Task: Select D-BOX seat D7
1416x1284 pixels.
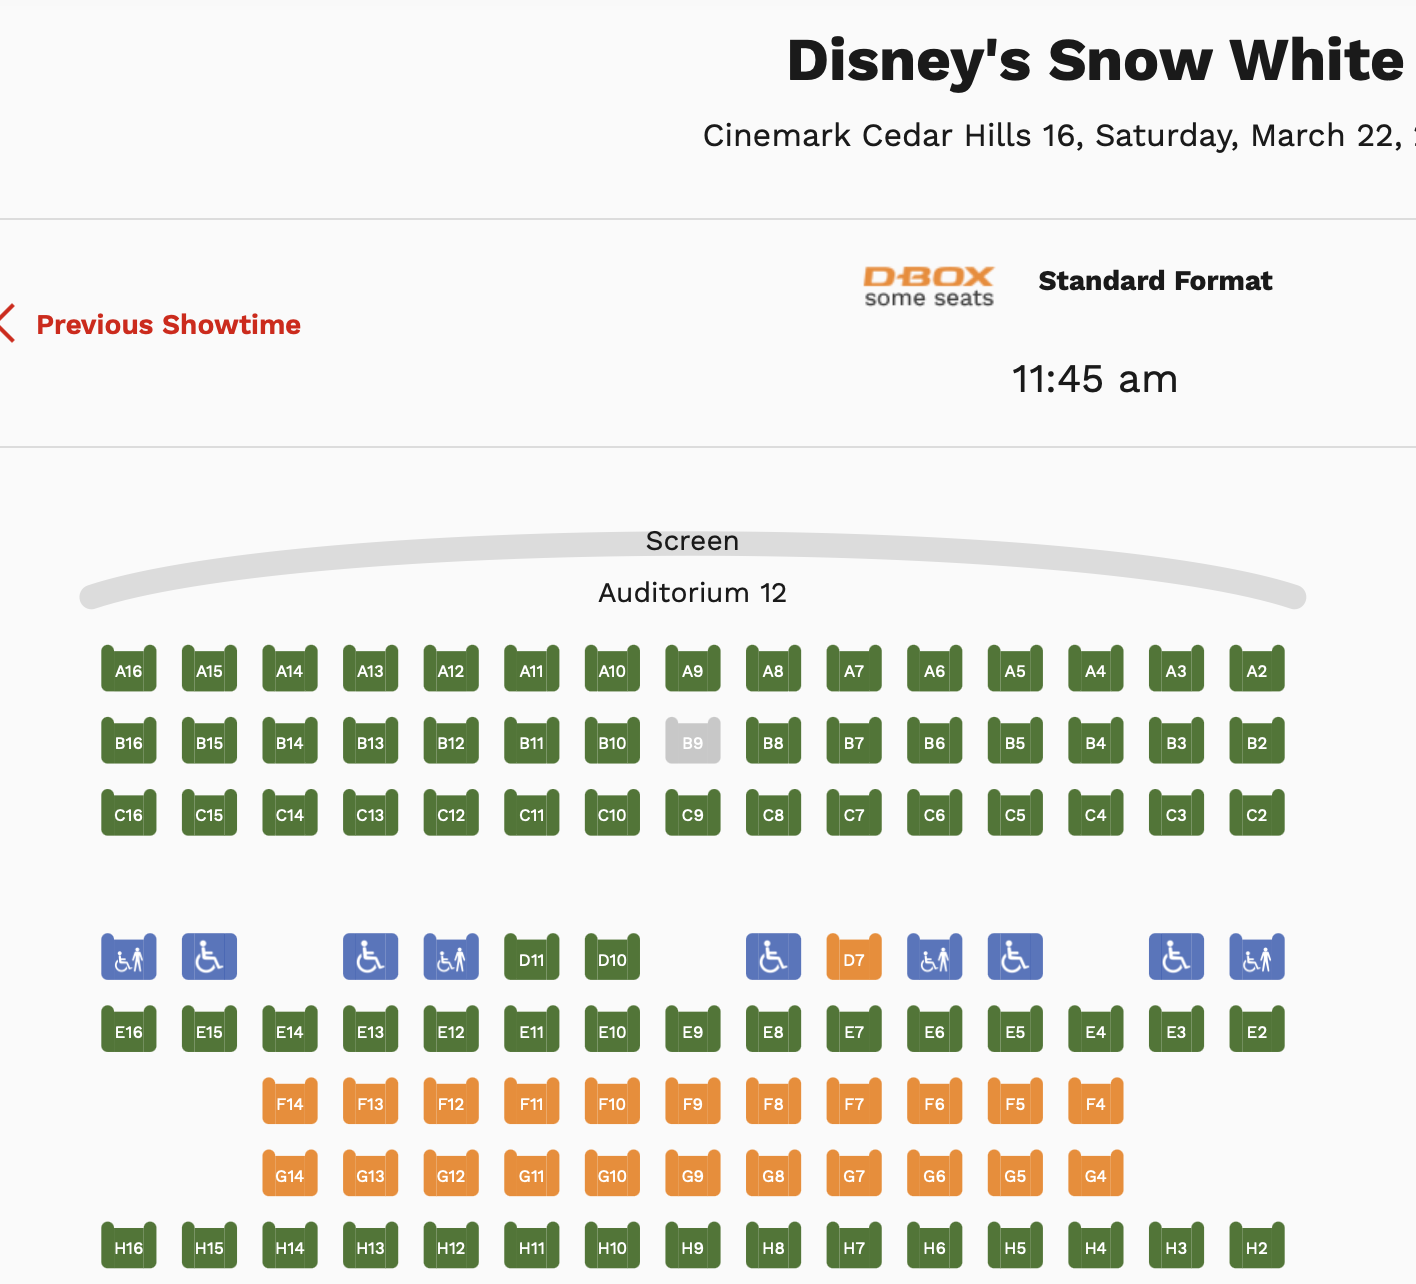Action: coord(854,957)
